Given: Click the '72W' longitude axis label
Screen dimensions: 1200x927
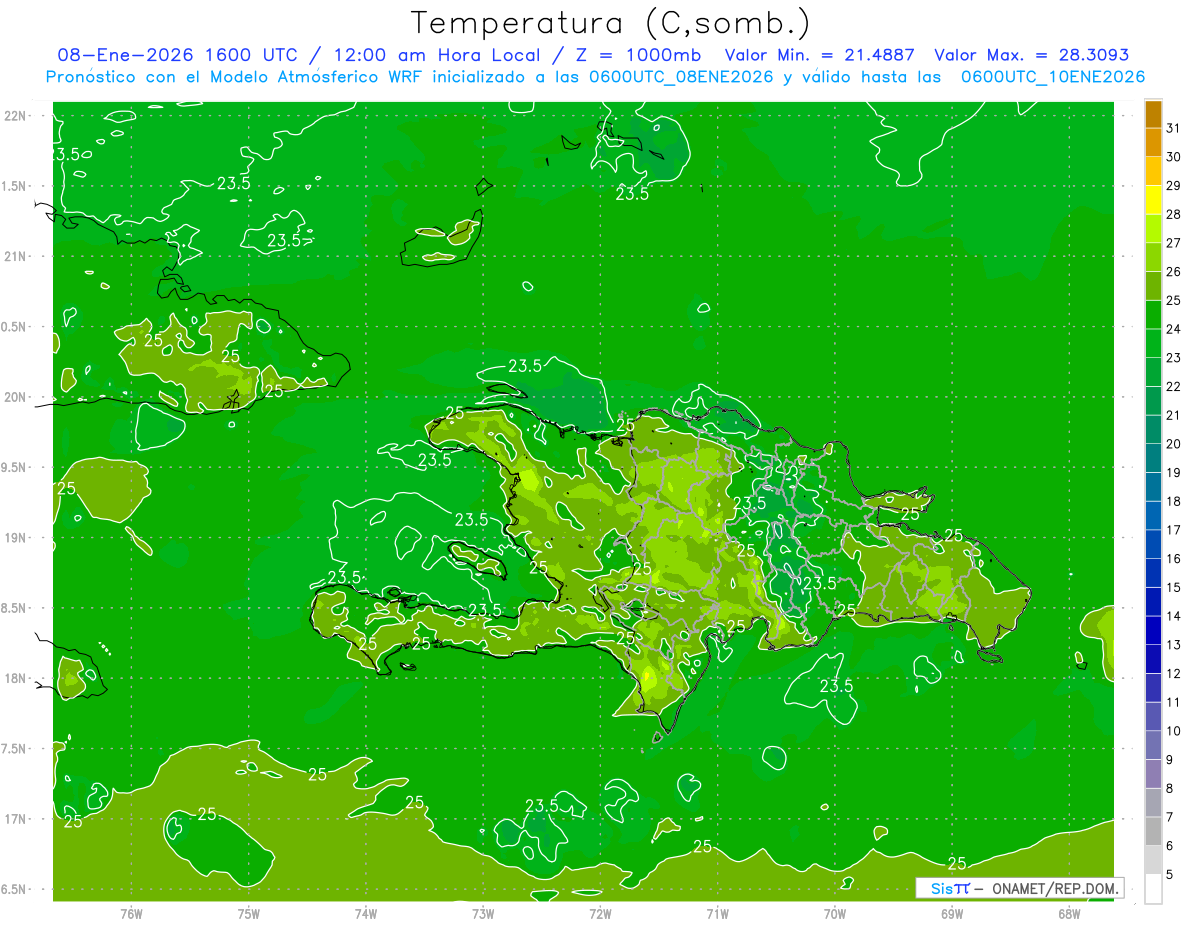Looking at the screenshot, I should click(601, 913).
